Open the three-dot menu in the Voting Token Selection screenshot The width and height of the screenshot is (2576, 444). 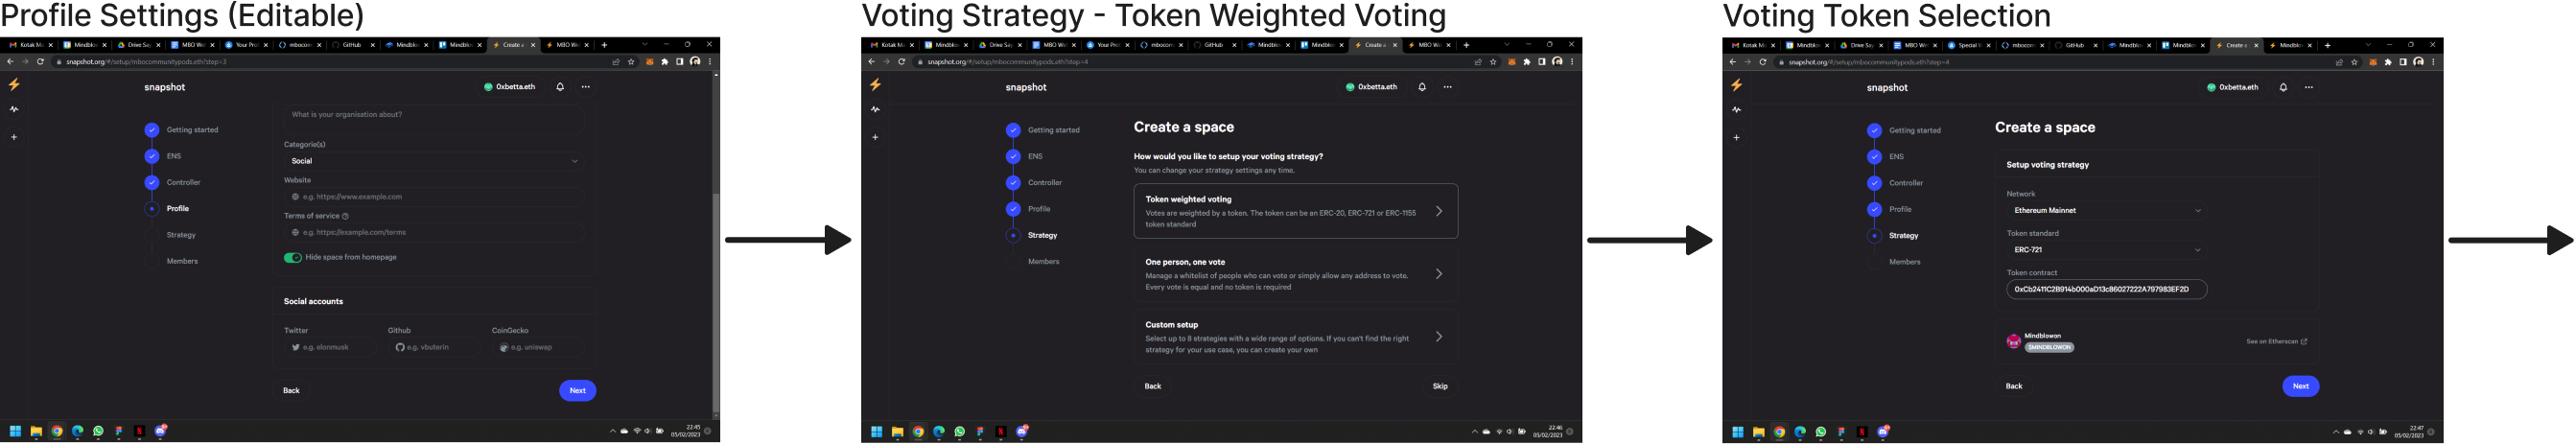(x=2308, y=87)
